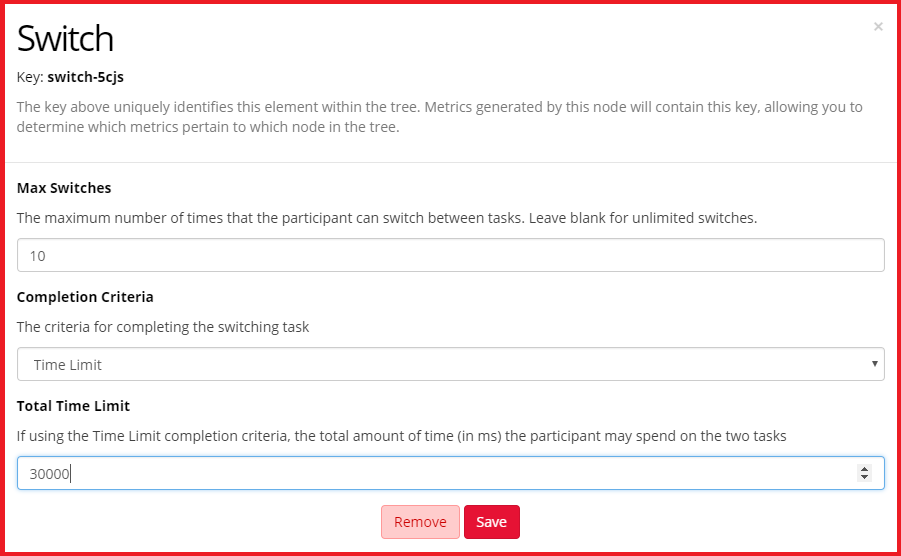901x556 pixels.
Task: Click the key value switch-5cjs
Action: coord(85,76)
